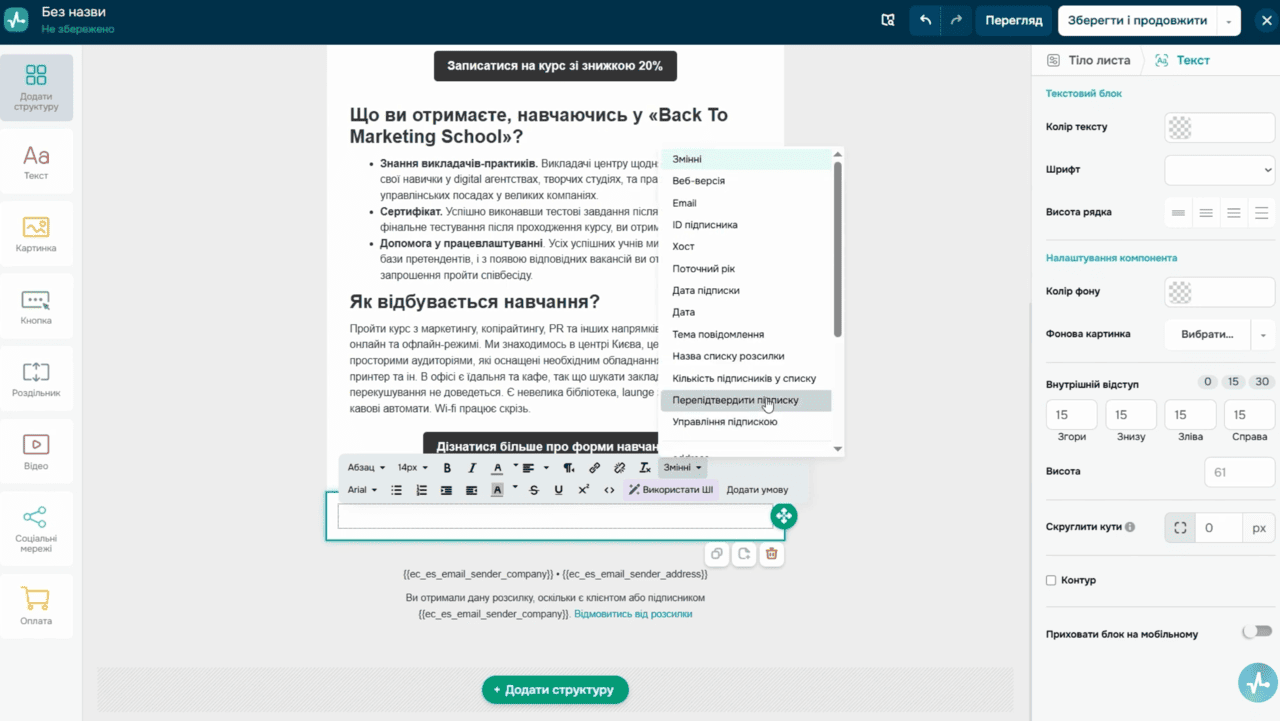
Task: Open the Шрифт font dropdown in panel
Action: tap(1219, 170)
